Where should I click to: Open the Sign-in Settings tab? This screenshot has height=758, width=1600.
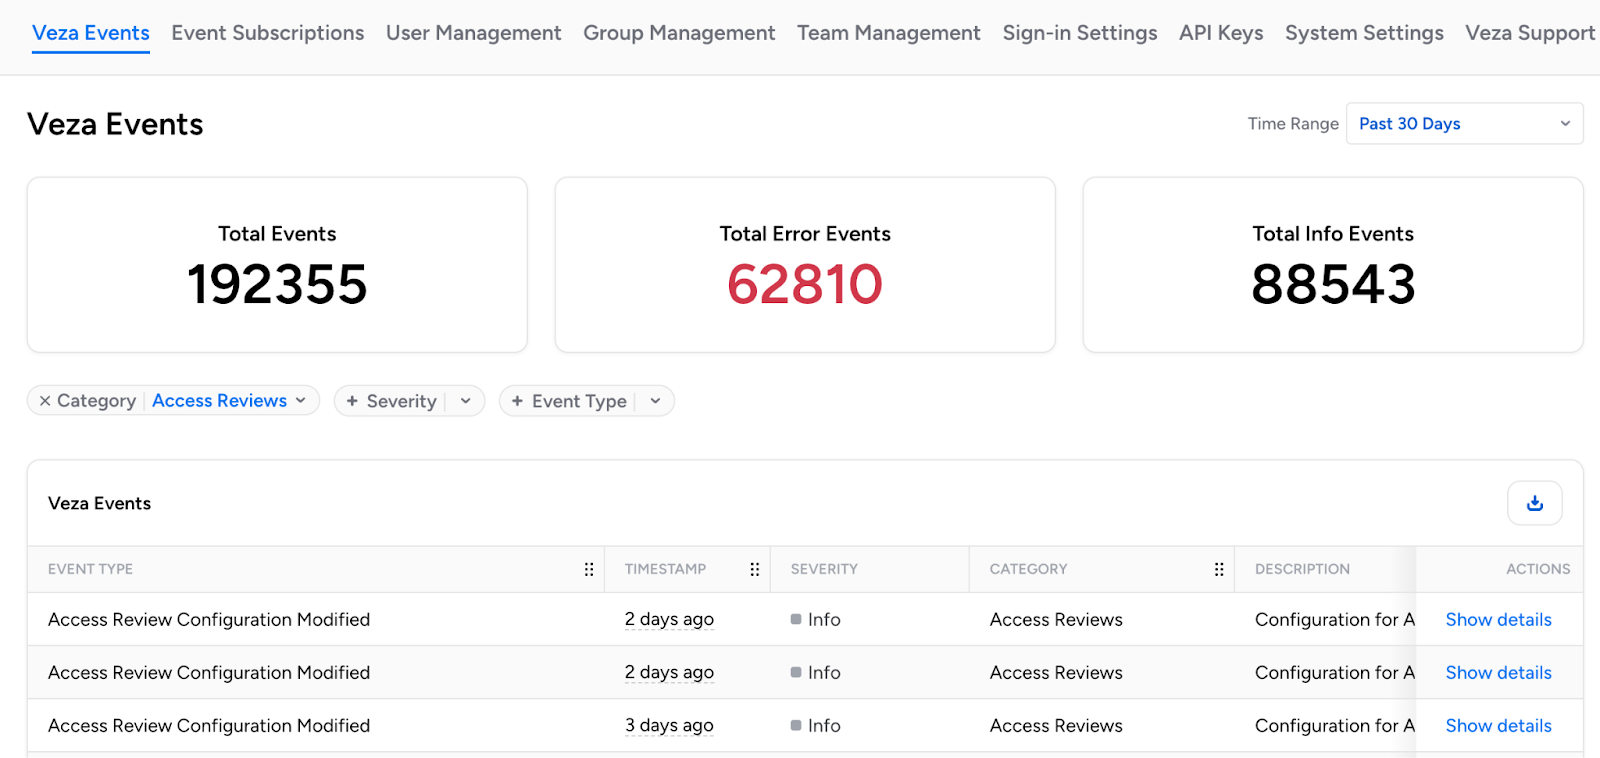click(1080, 33)
